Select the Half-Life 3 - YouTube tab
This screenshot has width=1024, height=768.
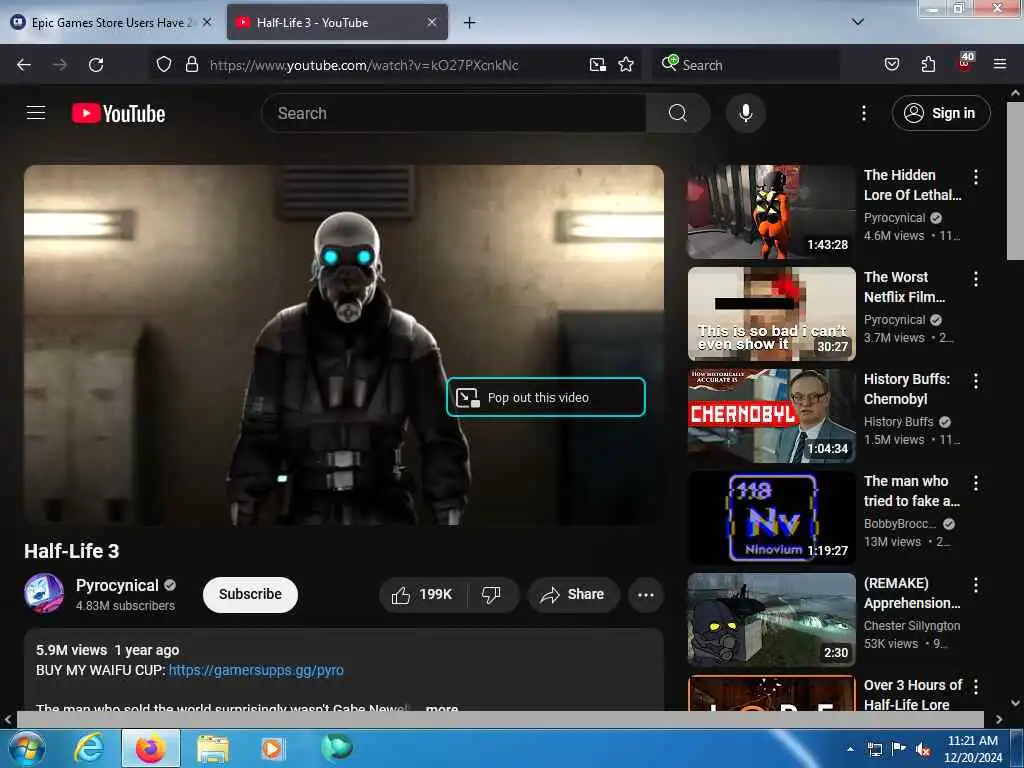coord(326,22)
